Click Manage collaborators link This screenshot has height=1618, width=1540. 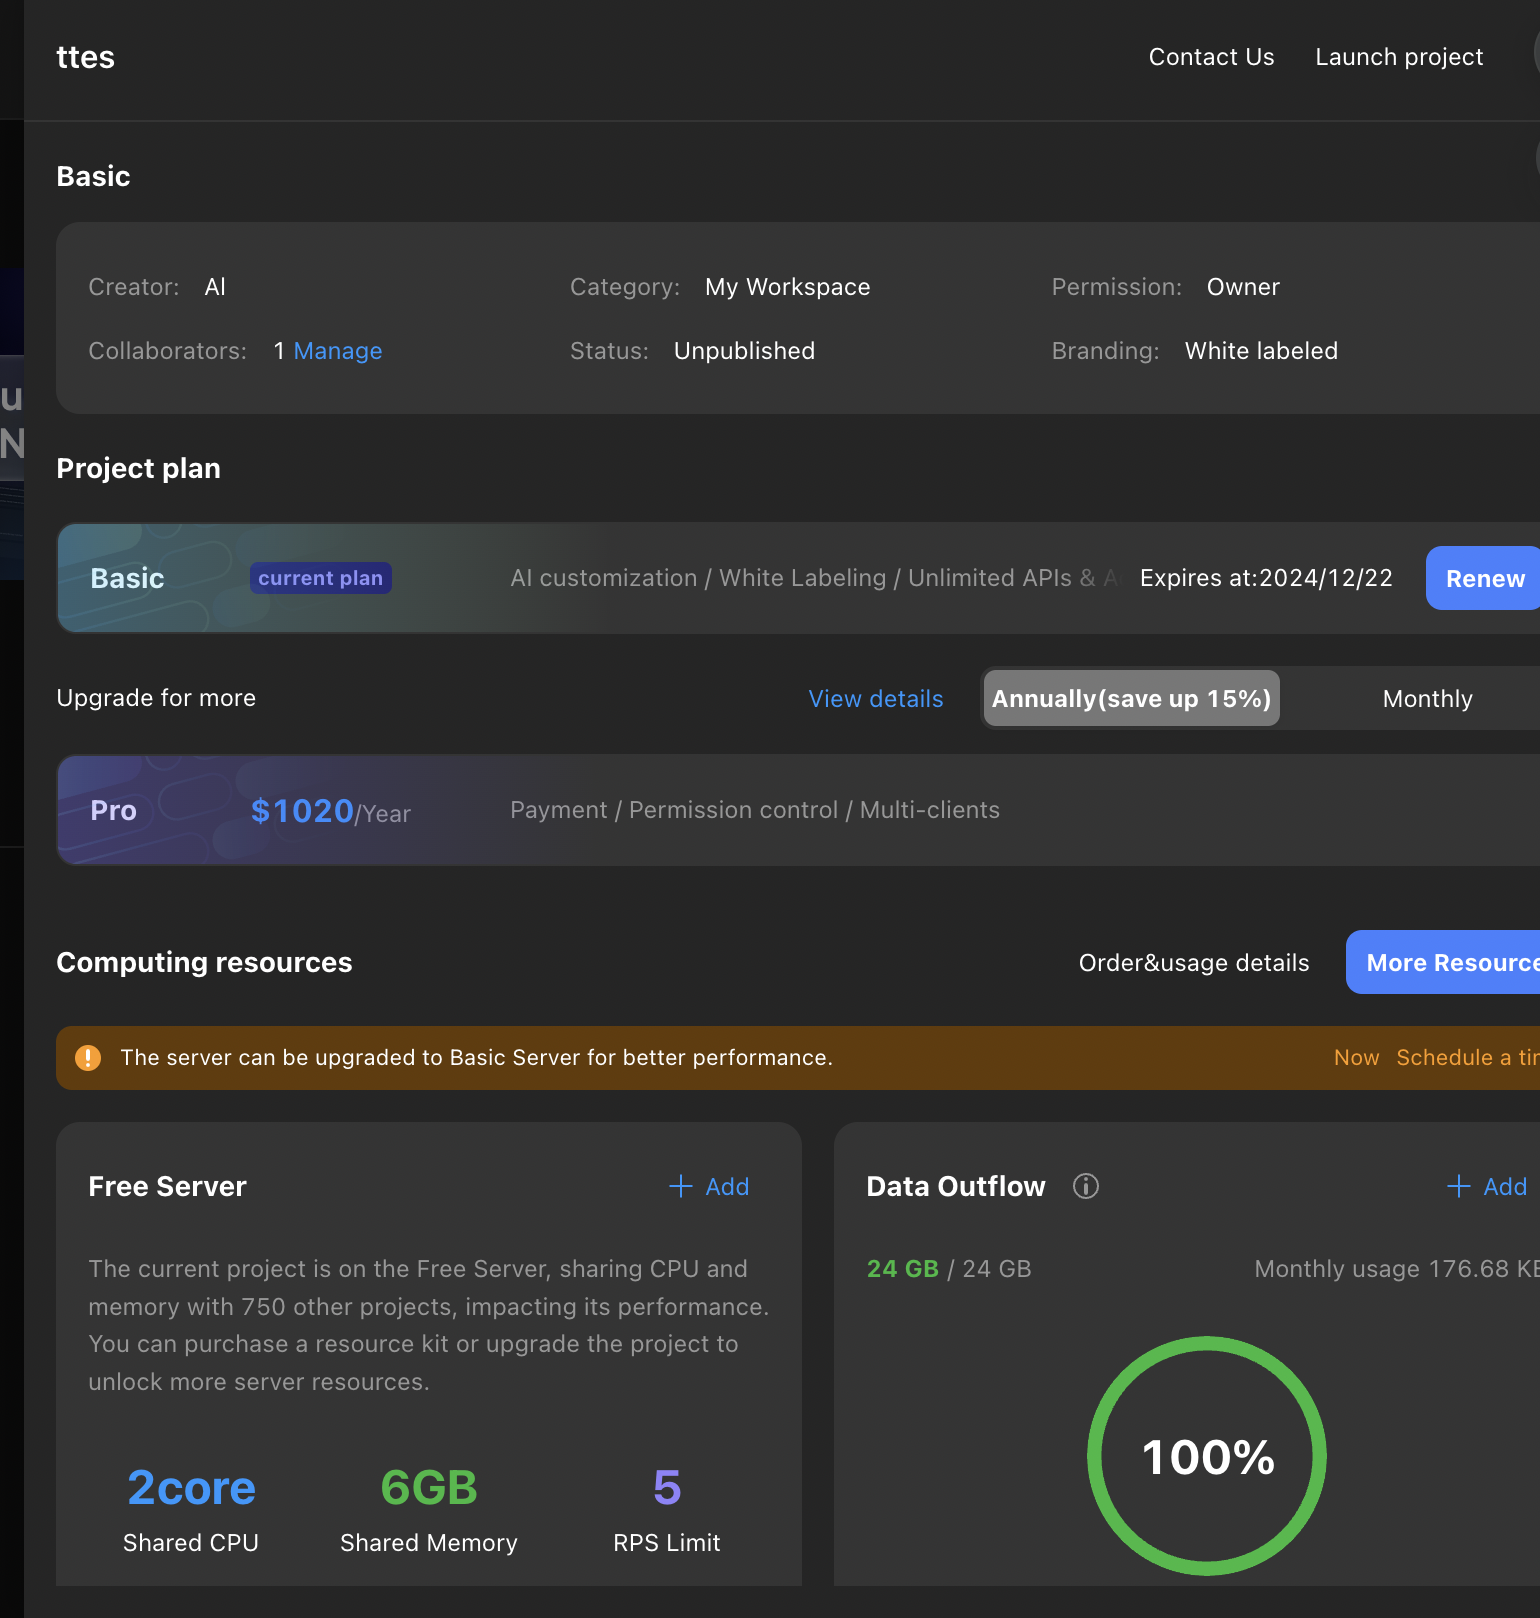pos(338,351)
